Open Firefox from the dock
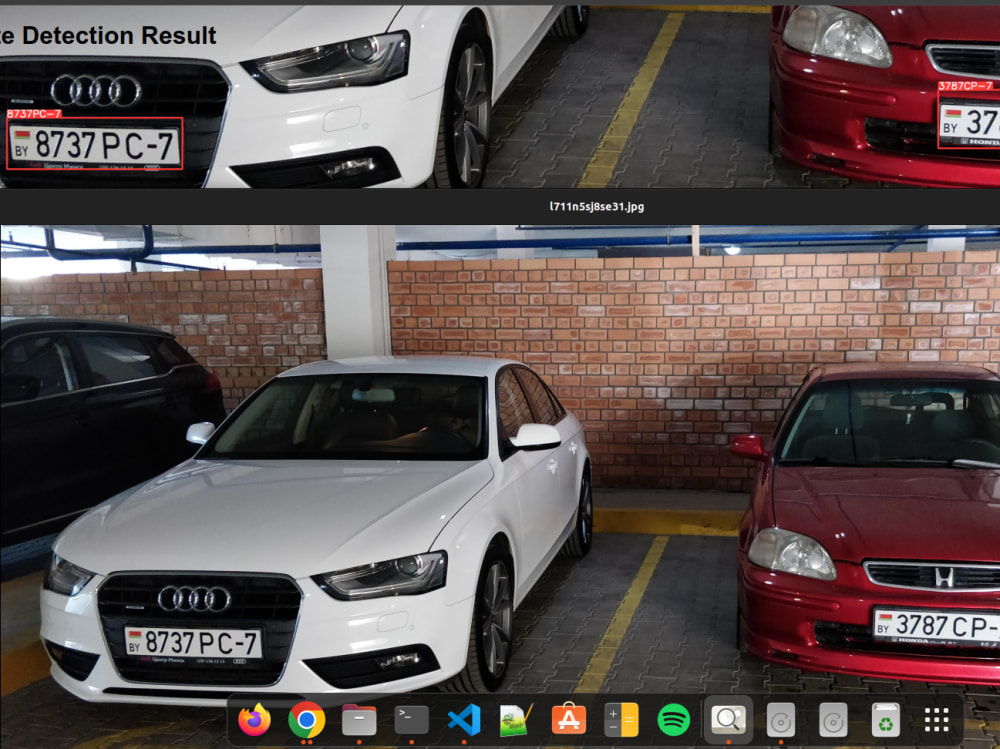This screenshot has width=1000, height=749. [254, 720]
